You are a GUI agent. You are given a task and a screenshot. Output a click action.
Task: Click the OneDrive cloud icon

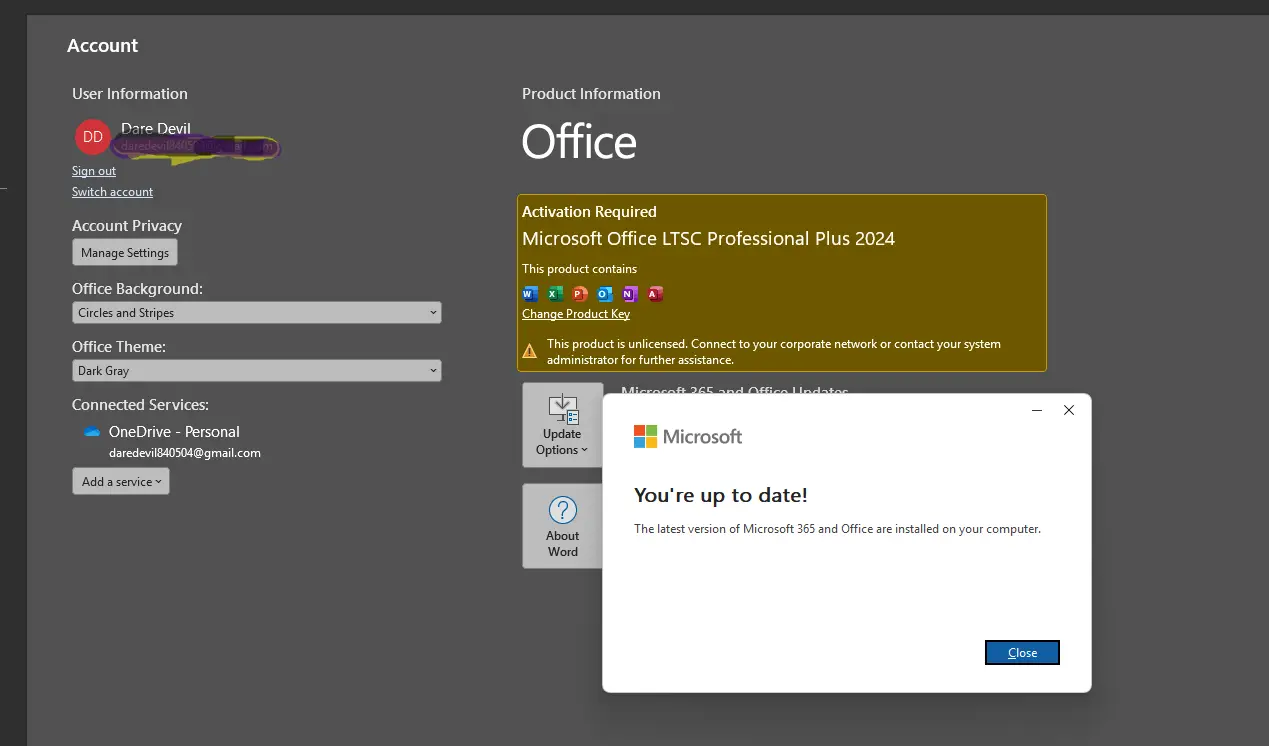click(x=92, y=432)
